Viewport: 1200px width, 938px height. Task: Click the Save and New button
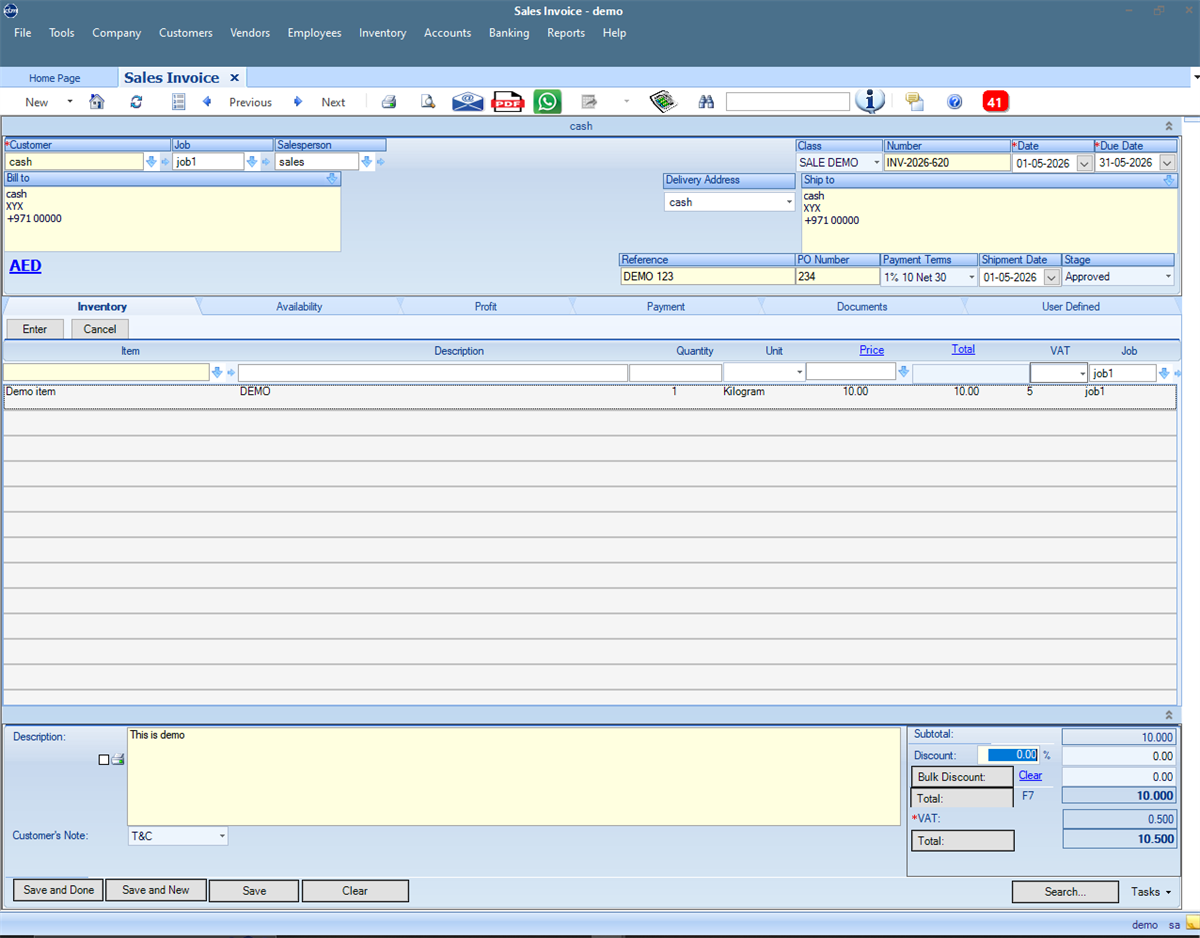tap(156, 890)
